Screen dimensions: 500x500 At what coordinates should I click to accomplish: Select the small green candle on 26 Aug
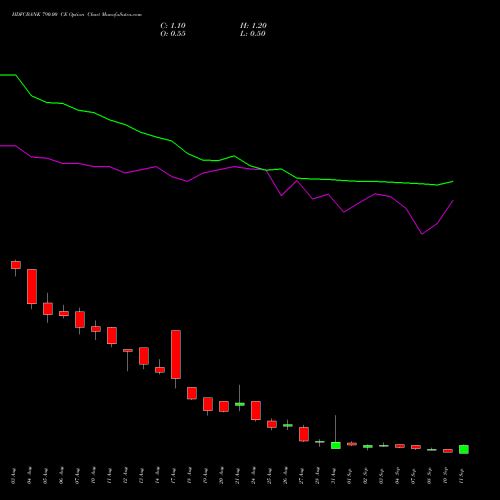click(x=288, y=425)
